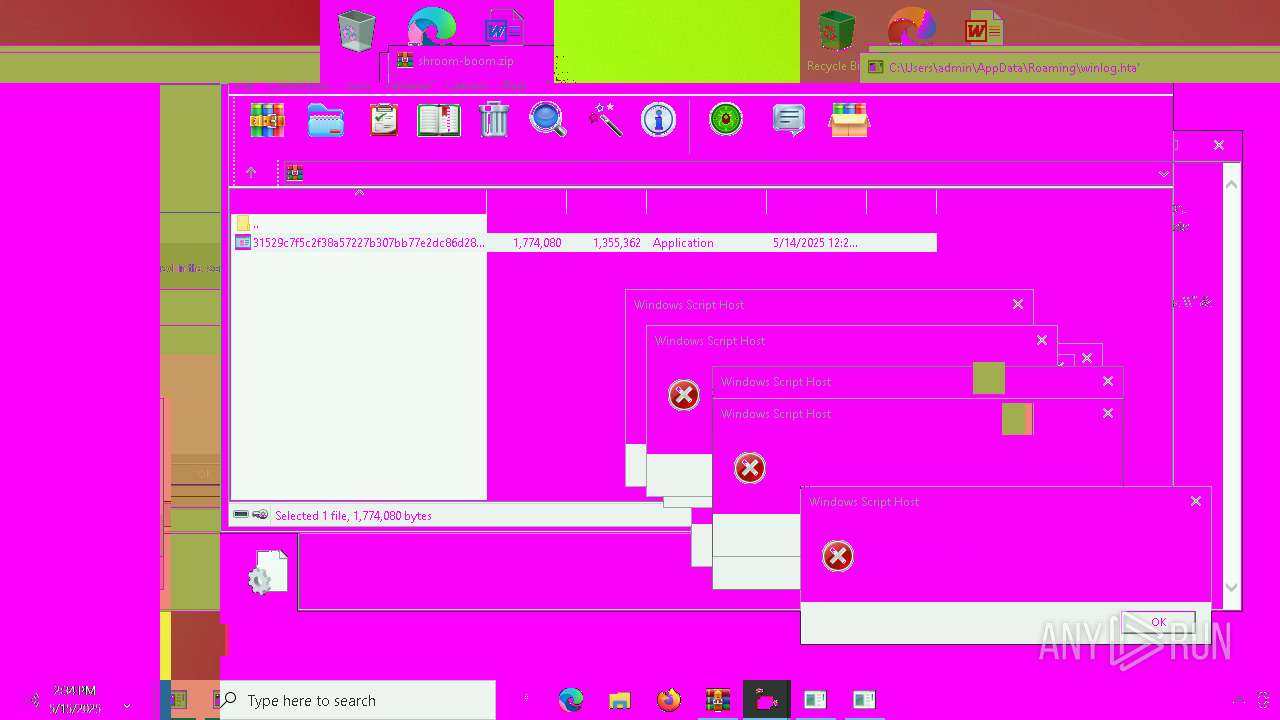Click the WinRAR Test archive clipboard icon
Image resolution: width=1280 pixels, height=720 pixels.
point(384,121)
